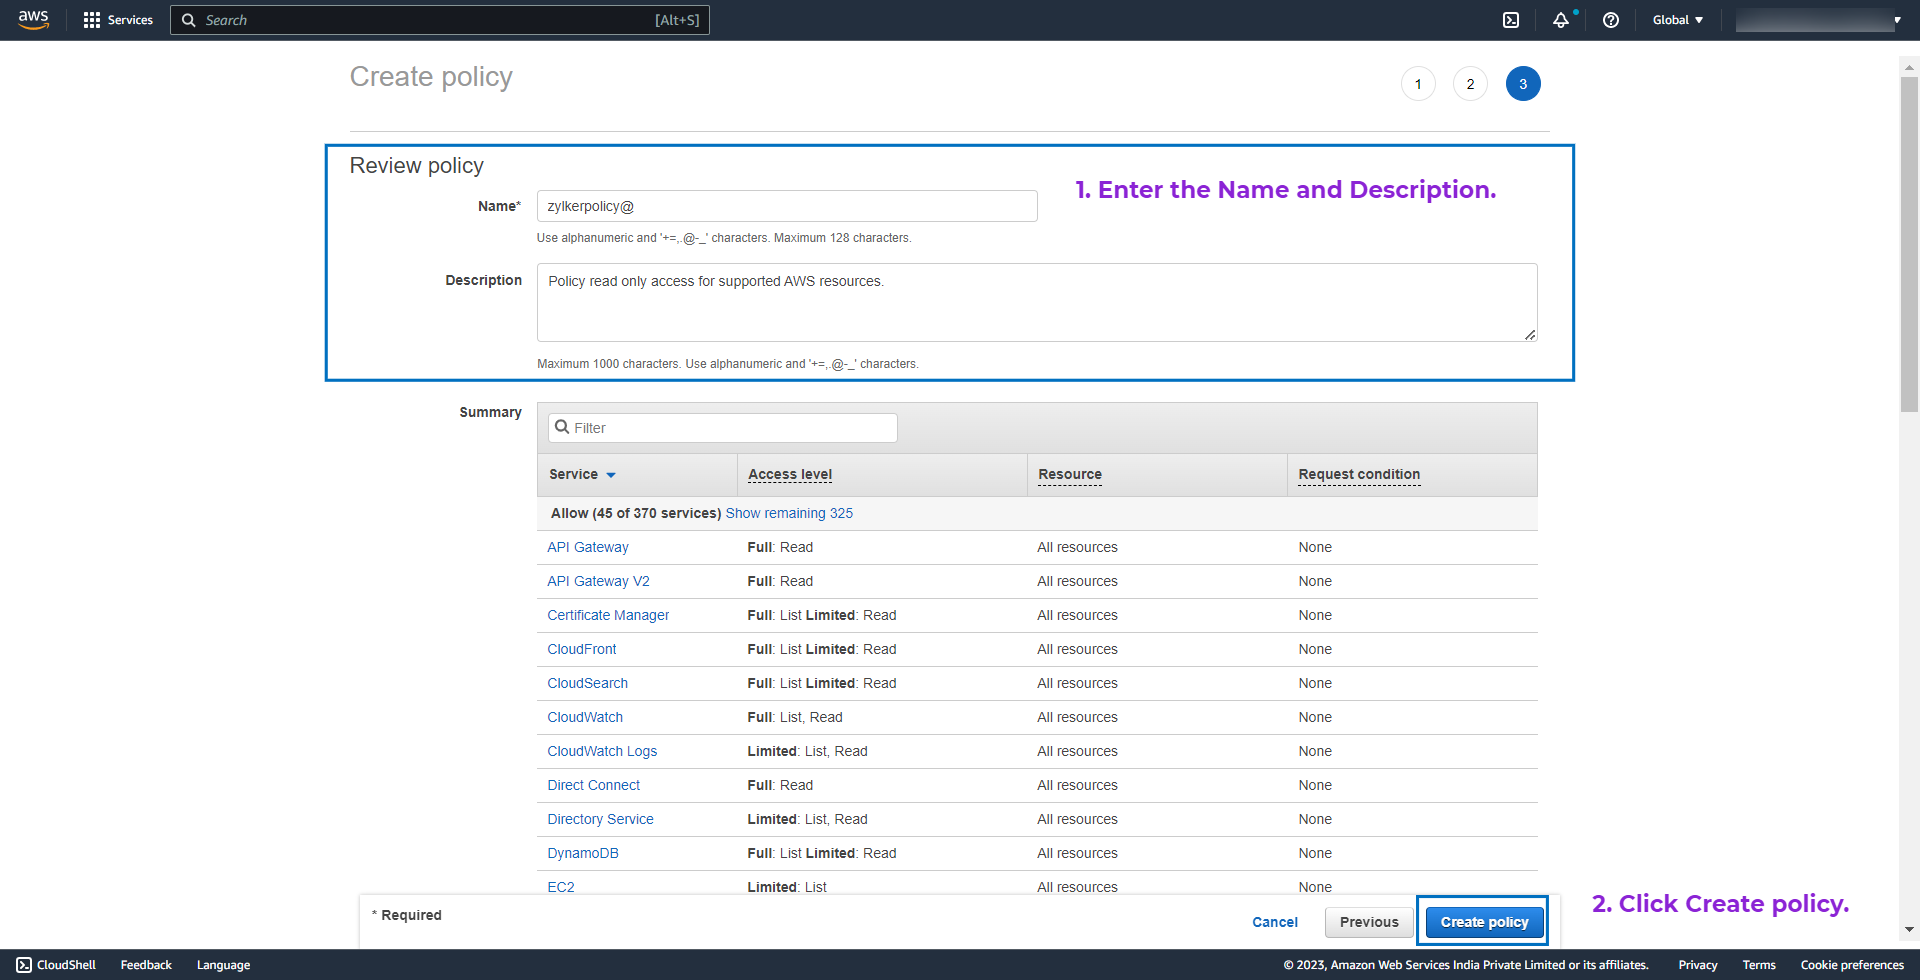The image size is (1920, 980).
Task: Click 'Full: List, Read' in CloudWatch row
Action: point(795,717)
